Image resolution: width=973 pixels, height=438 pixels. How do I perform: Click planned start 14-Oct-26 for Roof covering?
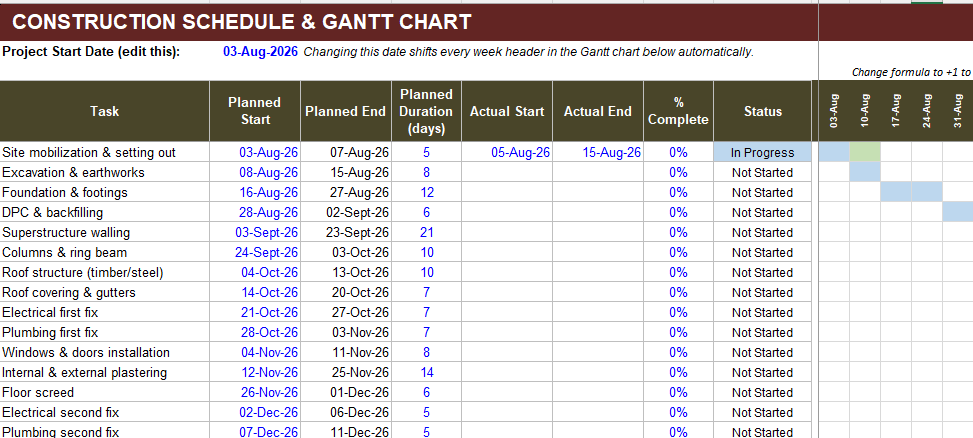[x=255, y=292]
